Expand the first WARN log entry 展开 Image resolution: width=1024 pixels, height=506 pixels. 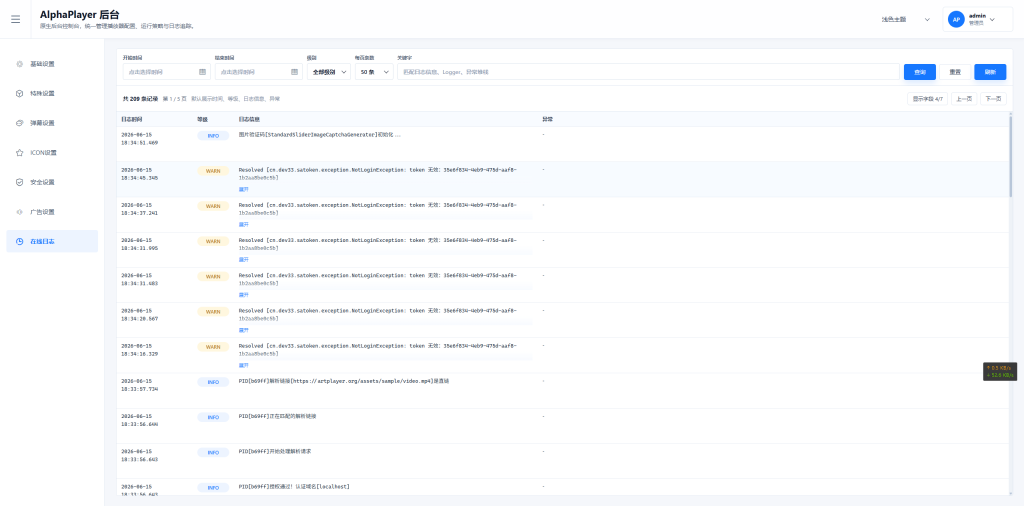point(244,189)
